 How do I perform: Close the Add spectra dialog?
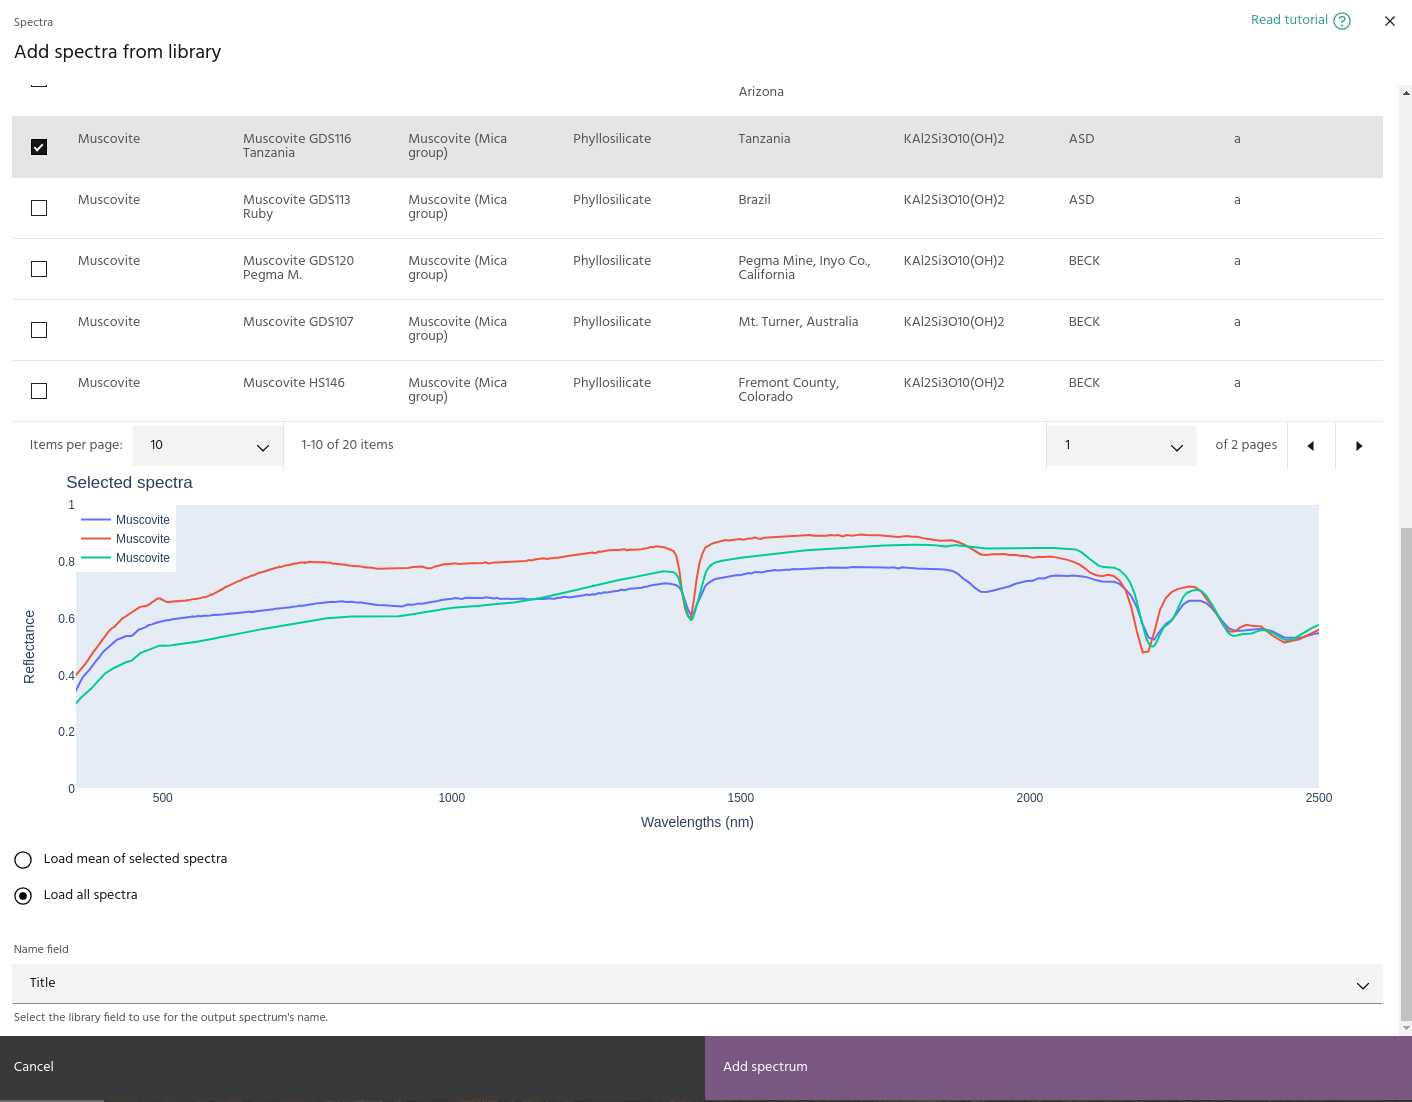coord(1389,21)
